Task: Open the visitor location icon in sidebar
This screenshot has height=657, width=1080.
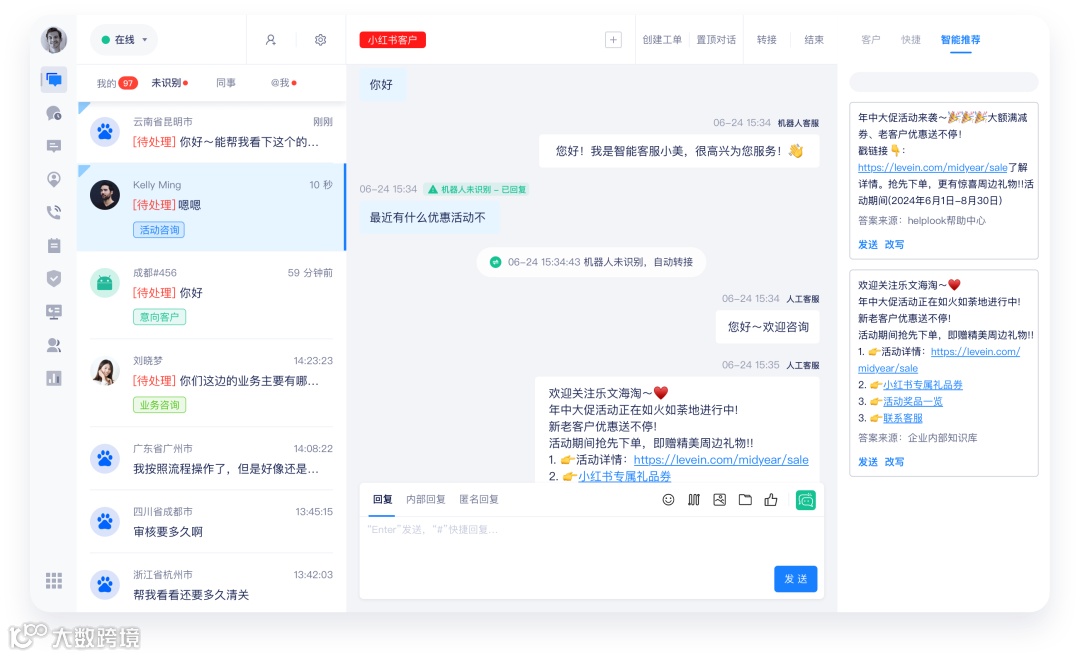Action: (x=54, y=179)
